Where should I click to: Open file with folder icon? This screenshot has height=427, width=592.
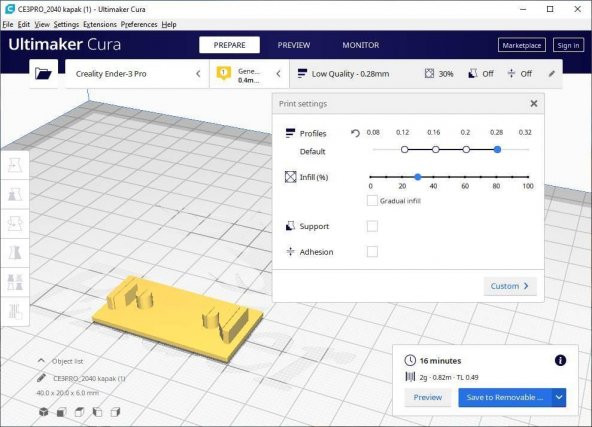43,73
